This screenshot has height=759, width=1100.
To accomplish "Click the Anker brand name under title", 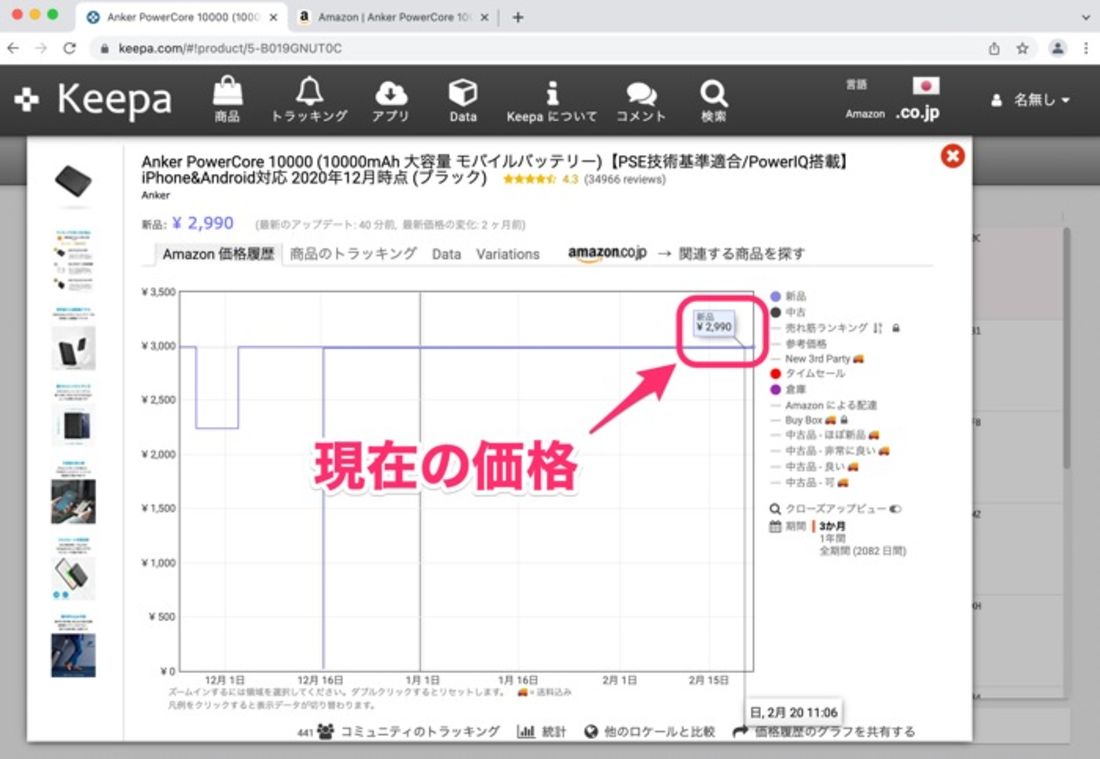I will [x=156, y=195].
